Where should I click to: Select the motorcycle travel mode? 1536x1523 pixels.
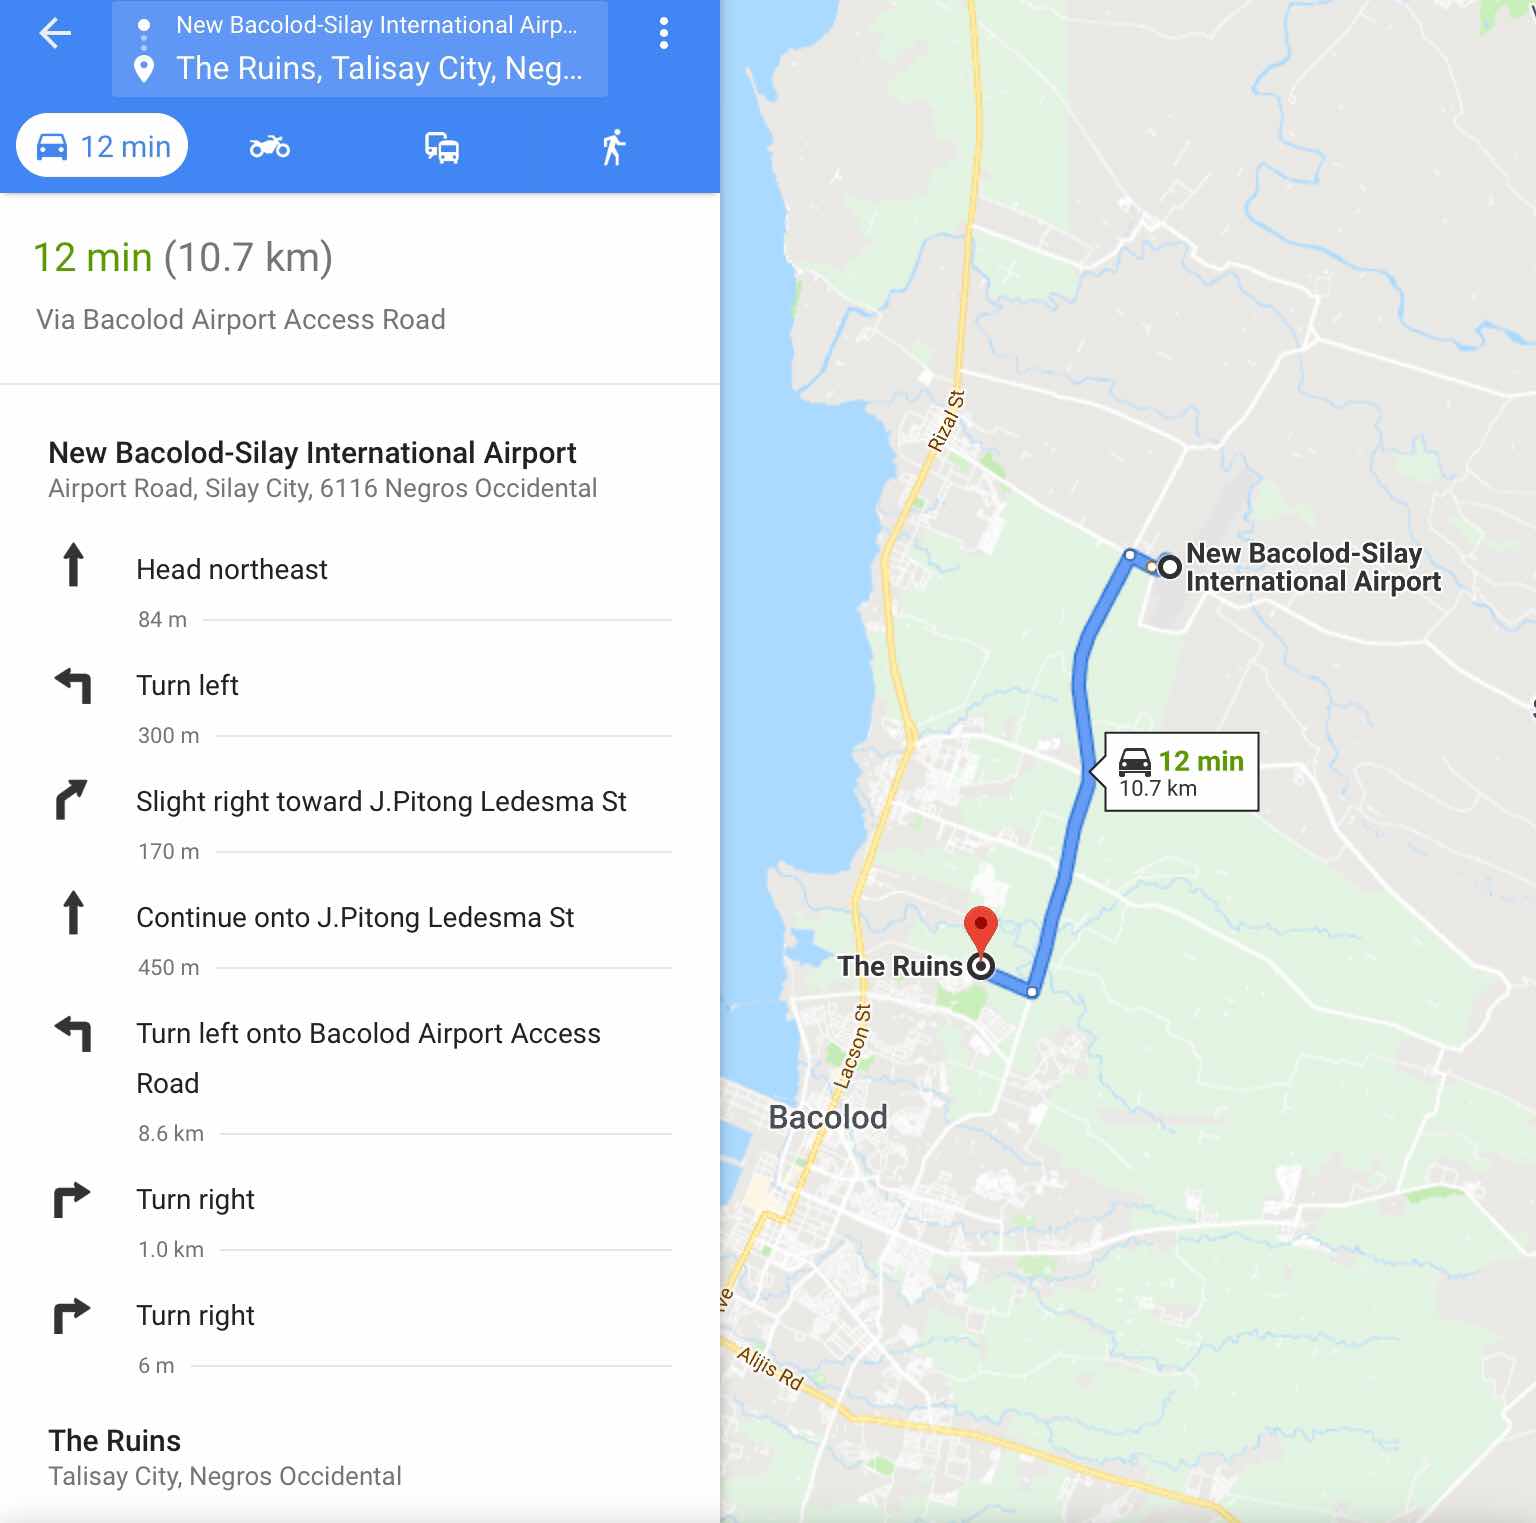pos(270,147)
